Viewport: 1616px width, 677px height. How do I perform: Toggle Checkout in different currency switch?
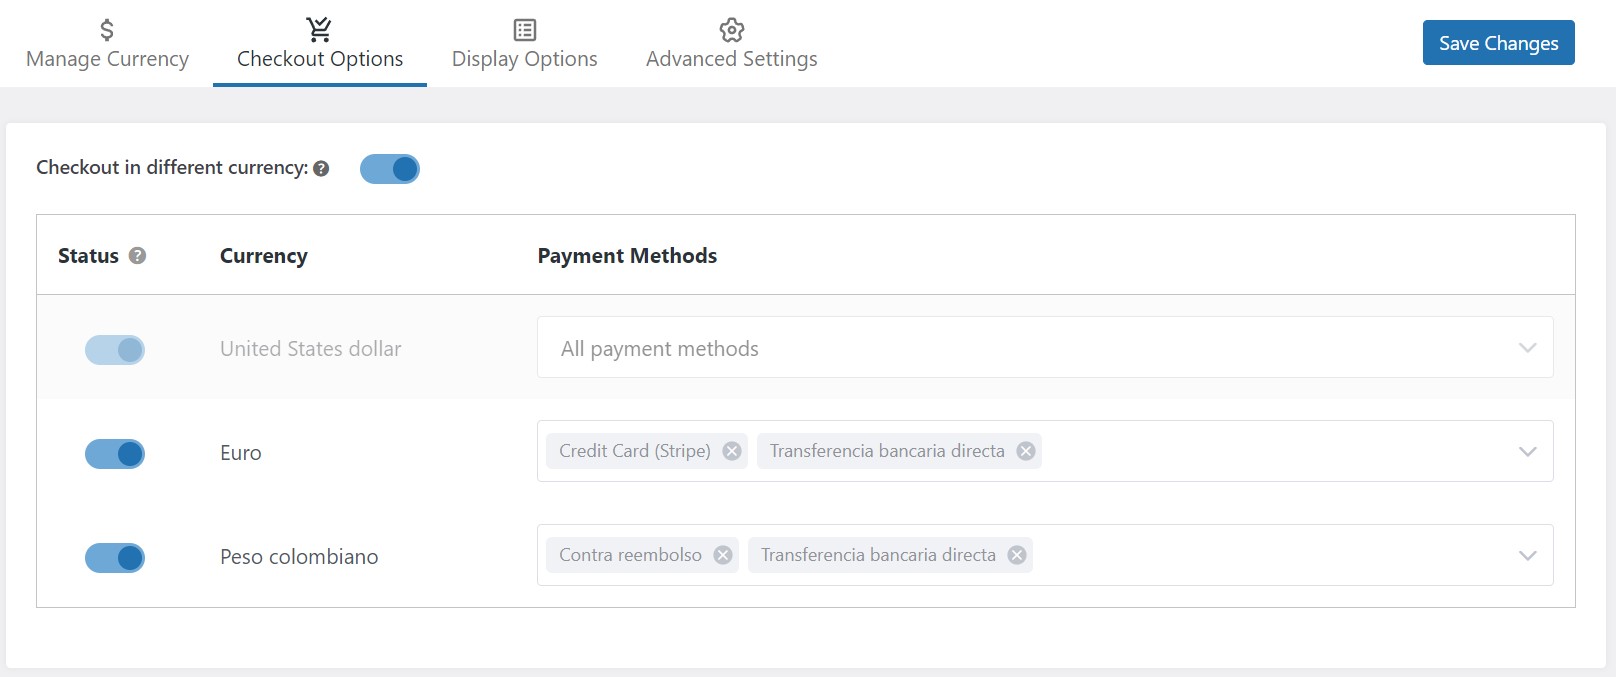click(390, 169)
